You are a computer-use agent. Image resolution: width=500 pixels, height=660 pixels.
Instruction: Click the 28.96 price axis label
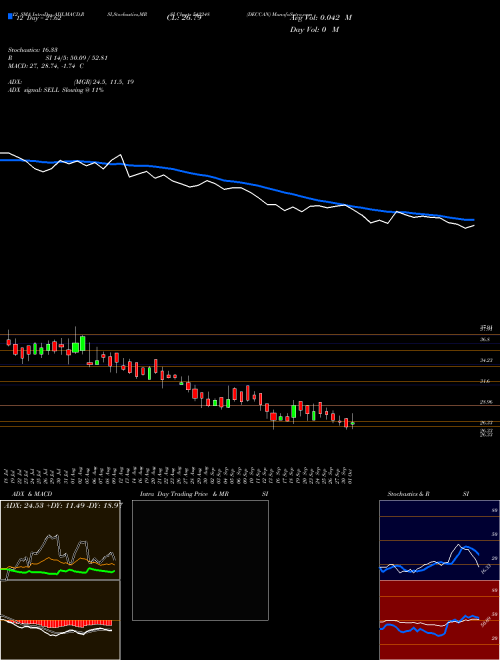pos(486,402)
